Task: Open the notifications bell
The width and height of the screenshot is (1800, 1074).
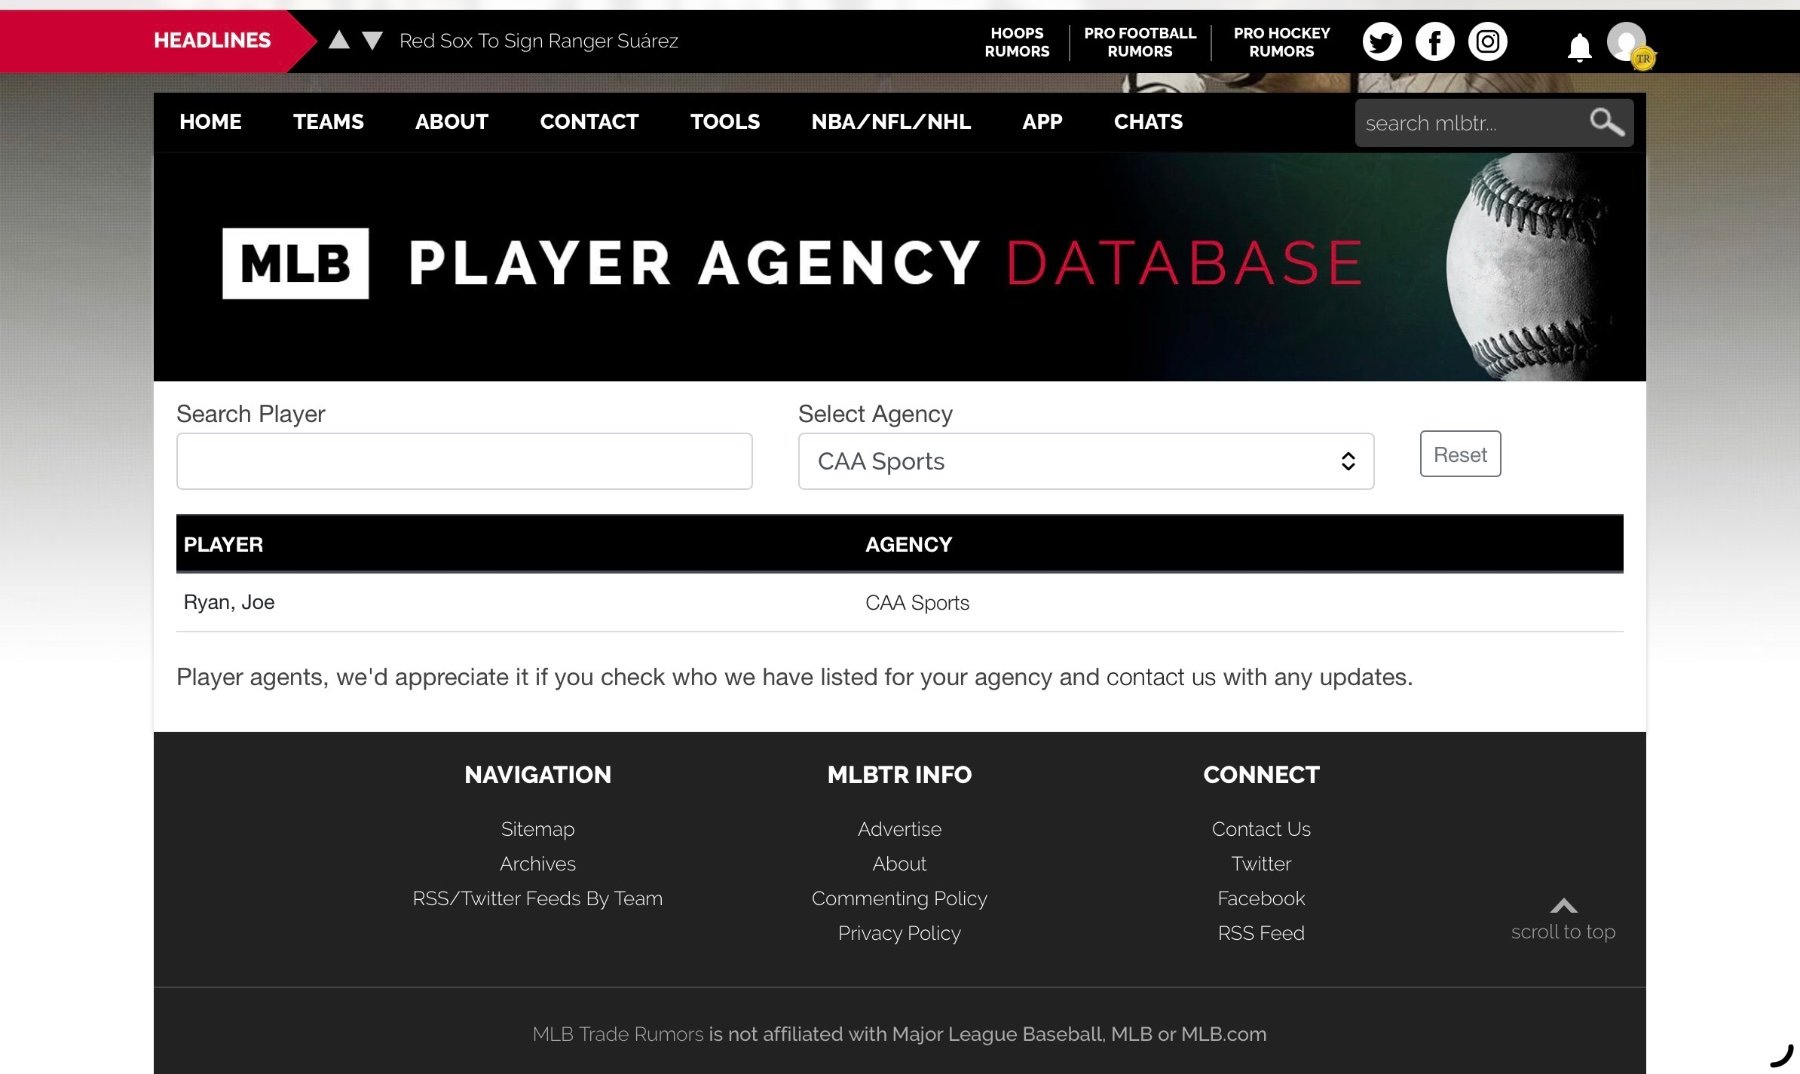Action: 1579,47
